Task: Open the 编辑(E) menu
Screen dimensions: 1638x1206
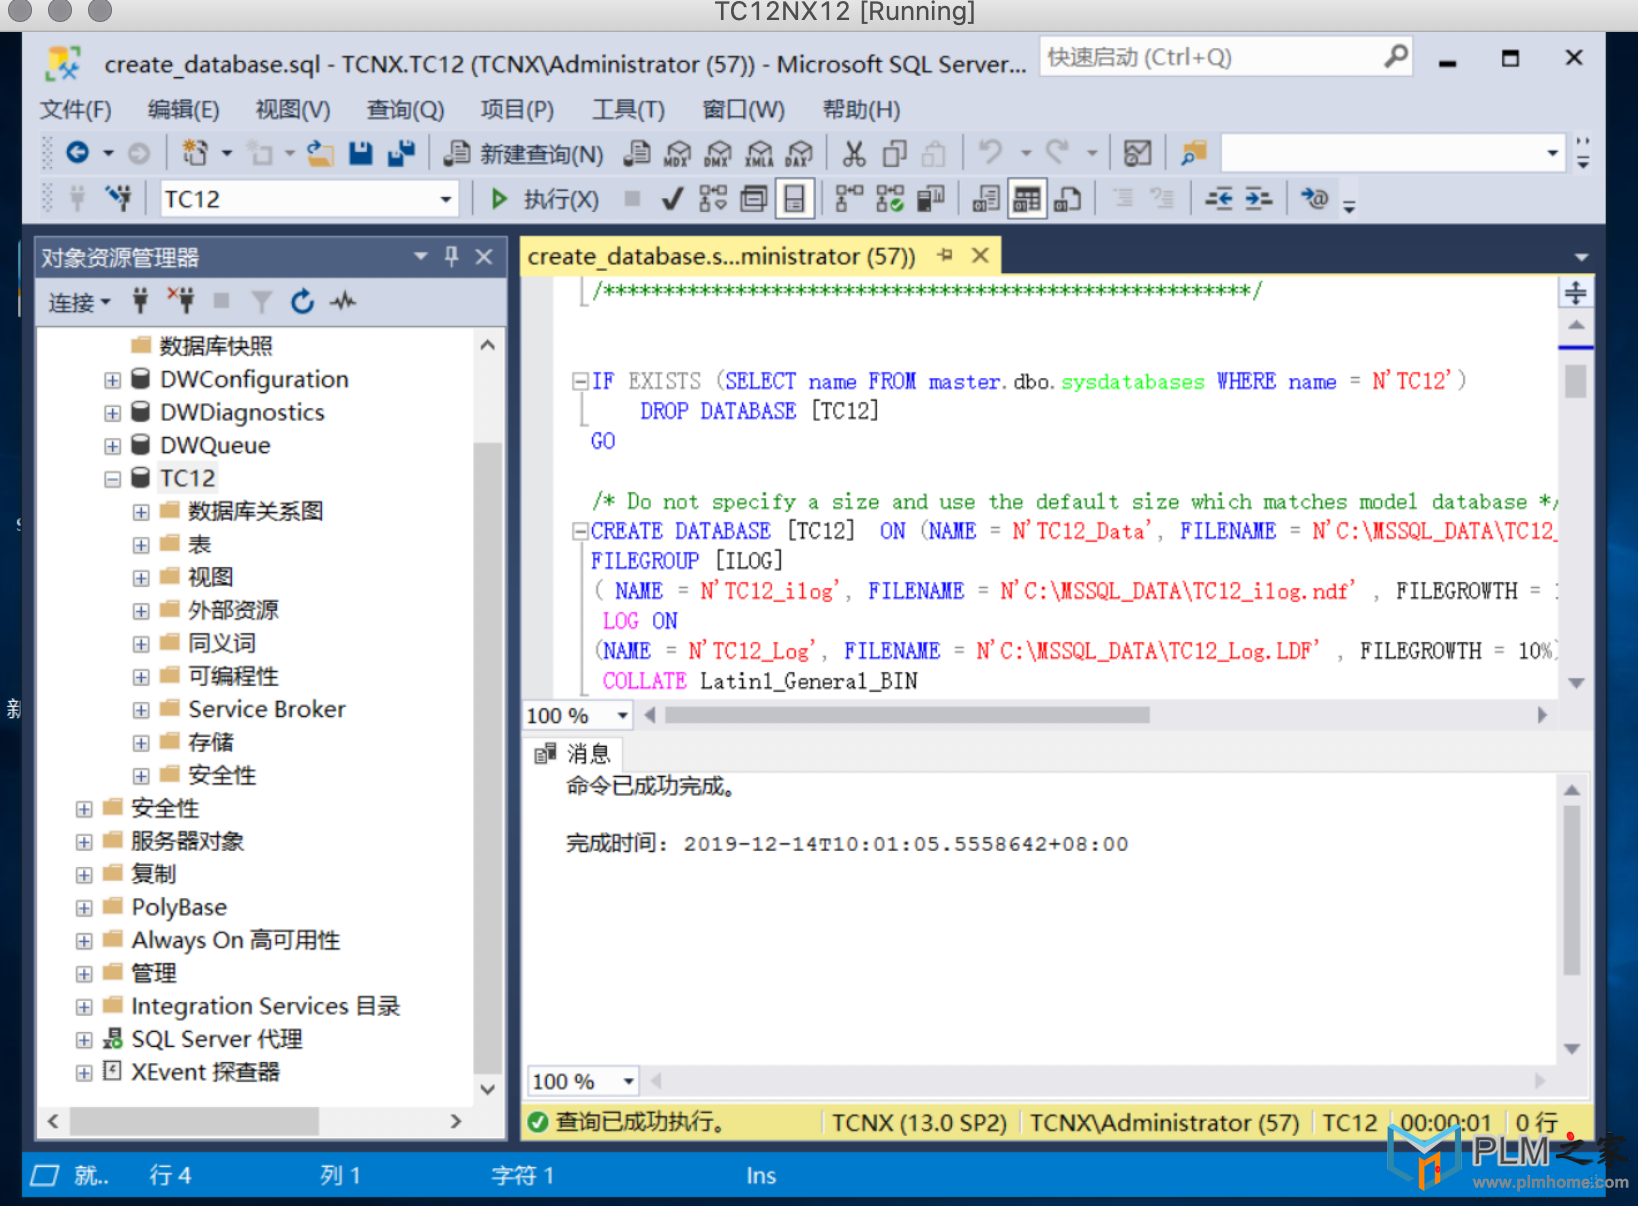Action: [183, 109]
